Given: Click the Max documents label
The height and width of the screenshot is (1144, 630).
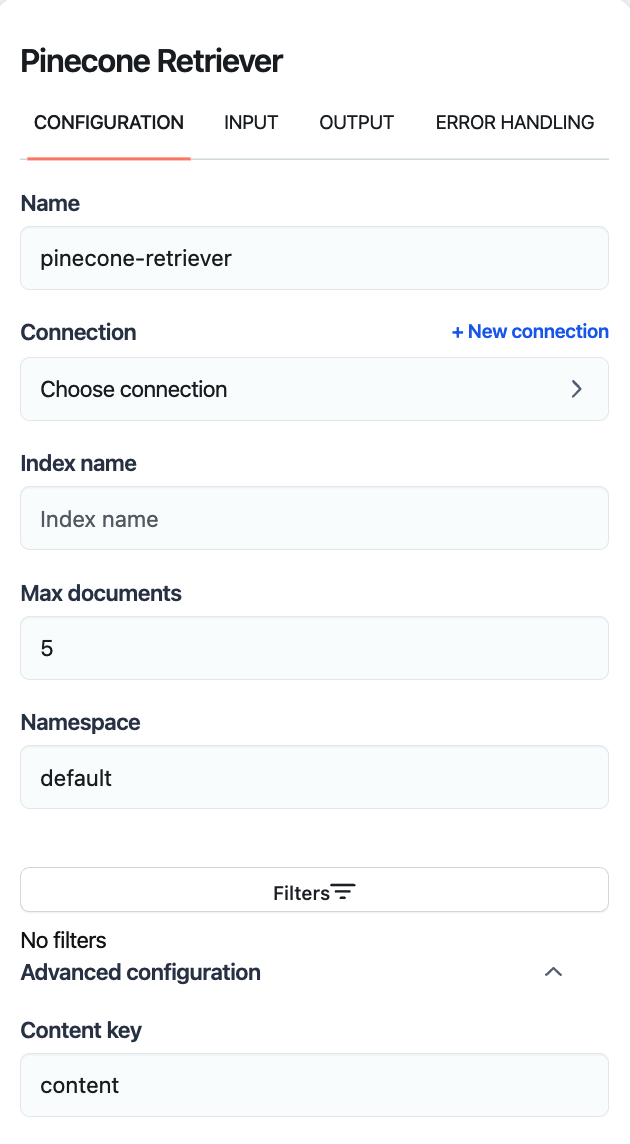Looking at the screenshot, I should click(x=101, y=593).
